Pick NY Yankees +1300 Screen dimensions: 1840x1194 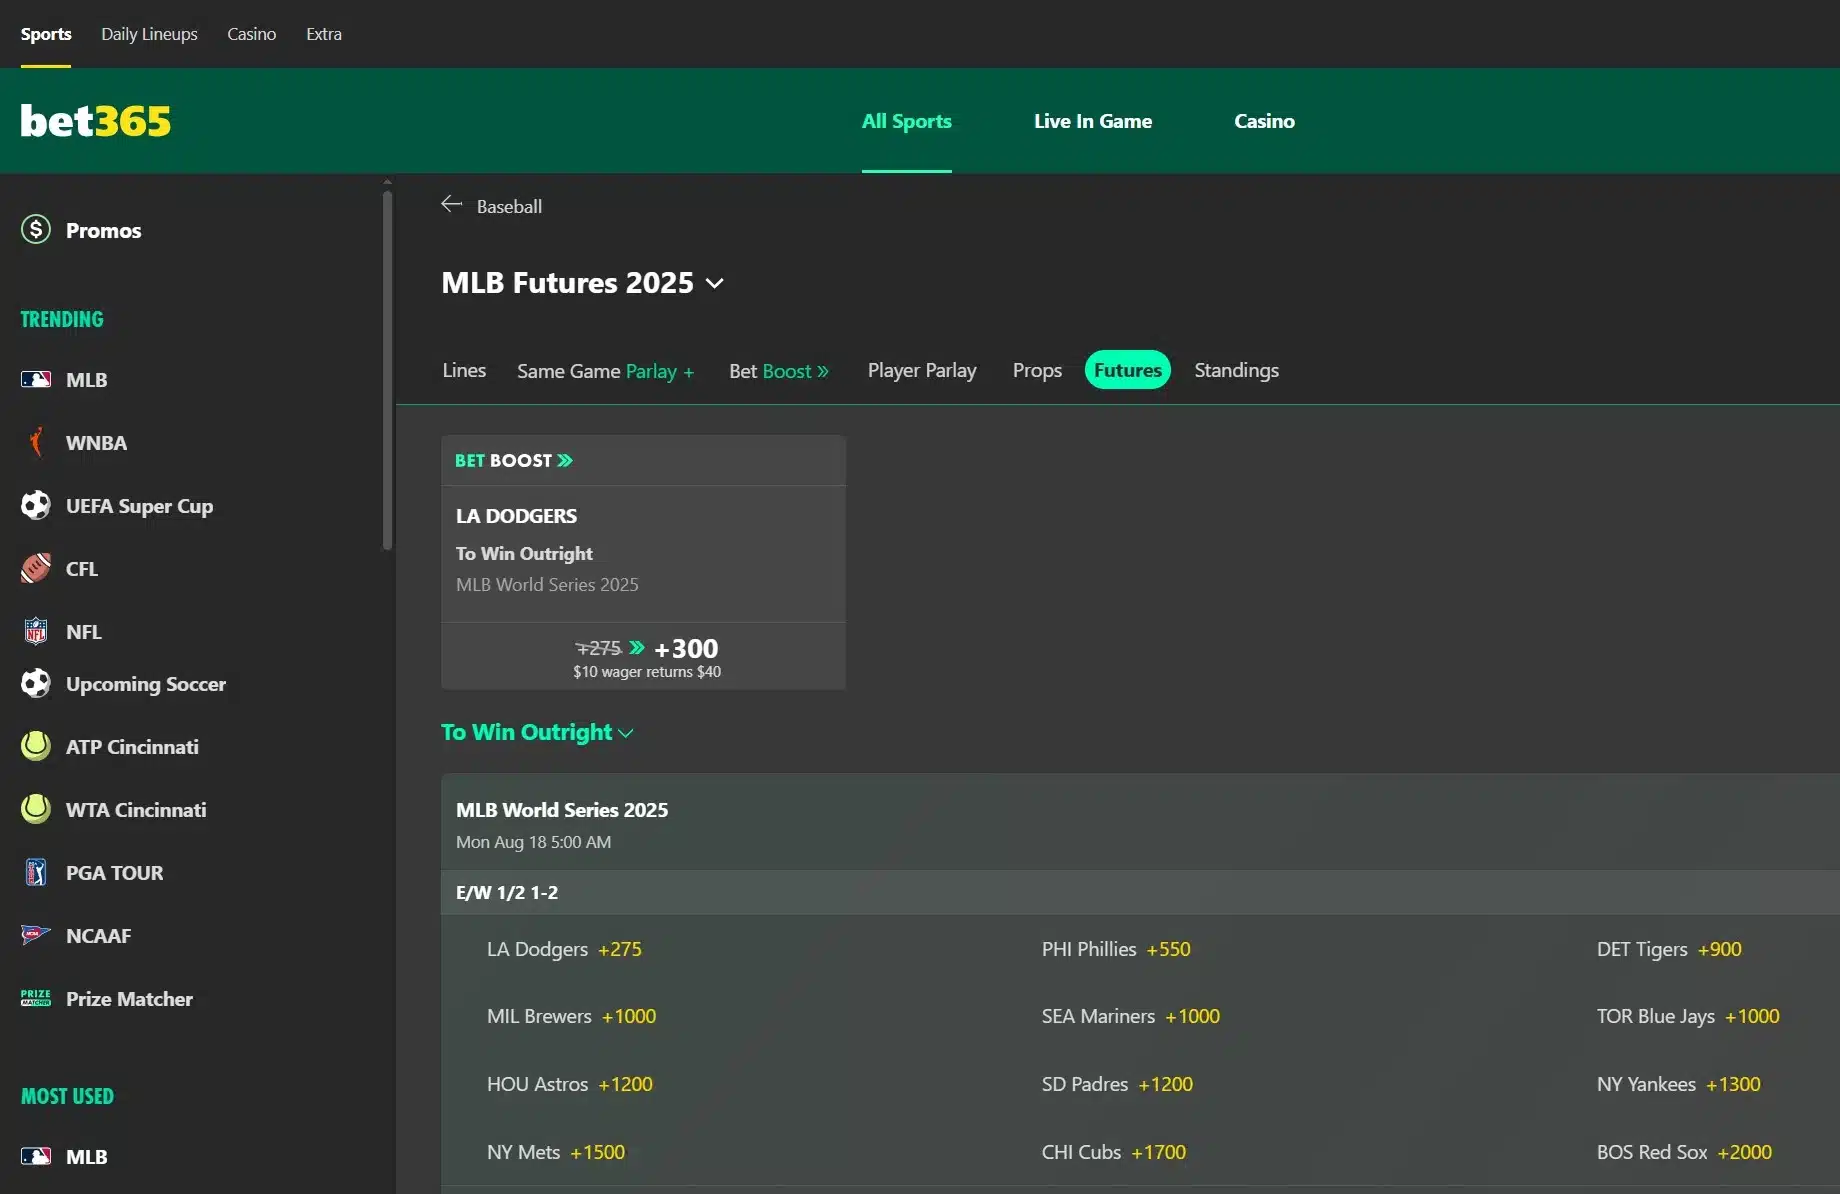[1678, 1084]
